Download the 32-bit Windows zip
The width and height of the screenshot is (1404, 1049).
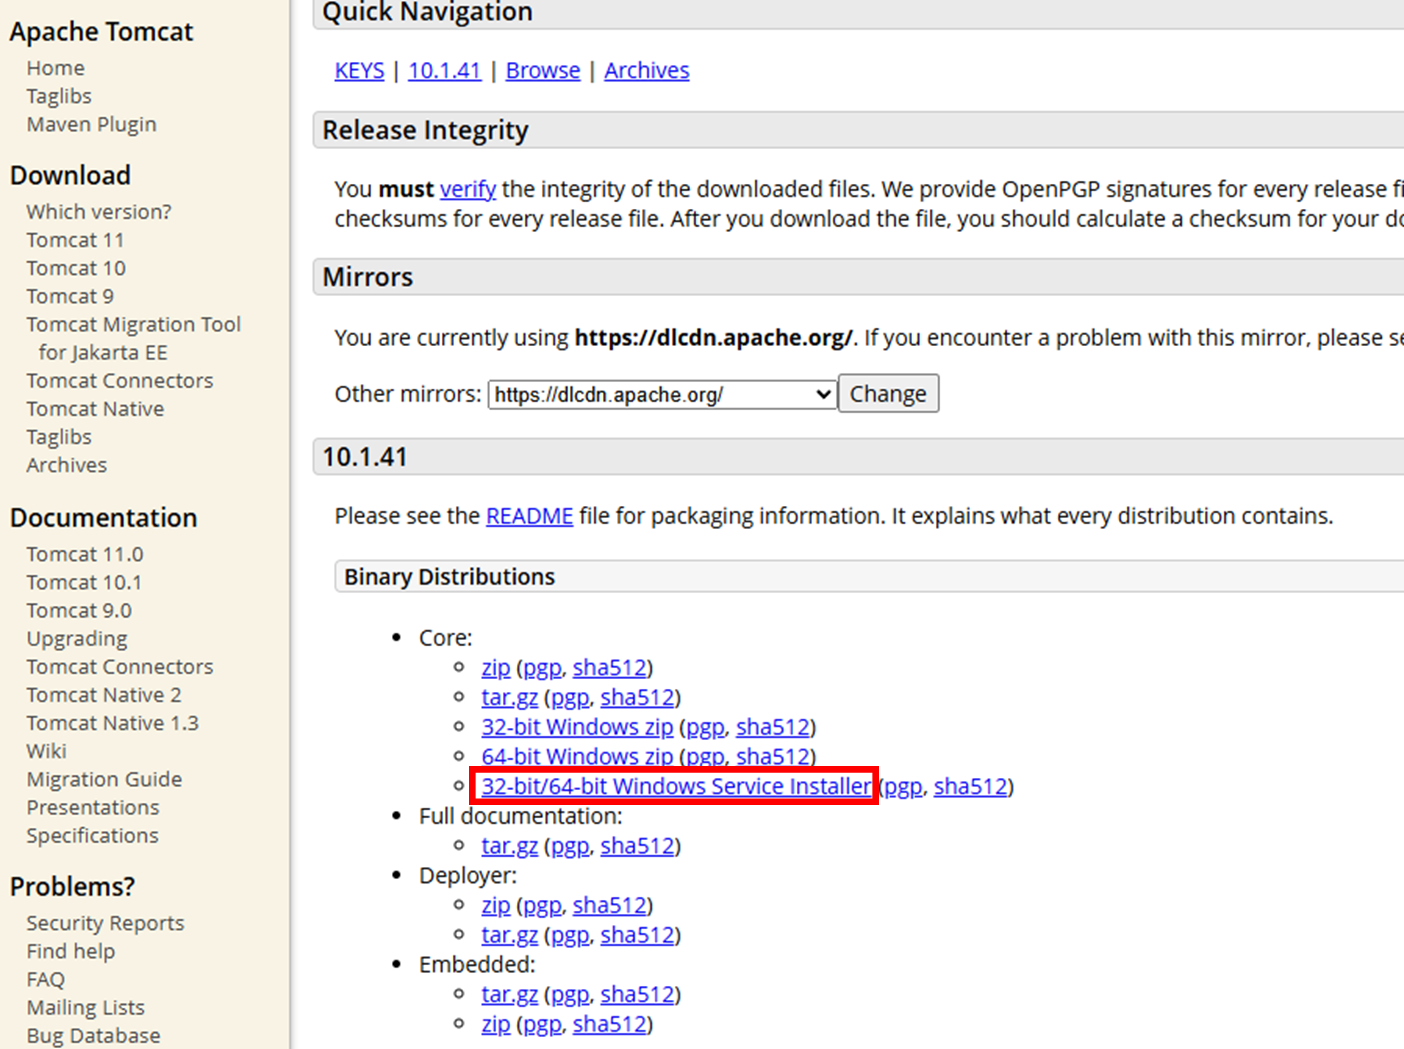tap(577, 727)
